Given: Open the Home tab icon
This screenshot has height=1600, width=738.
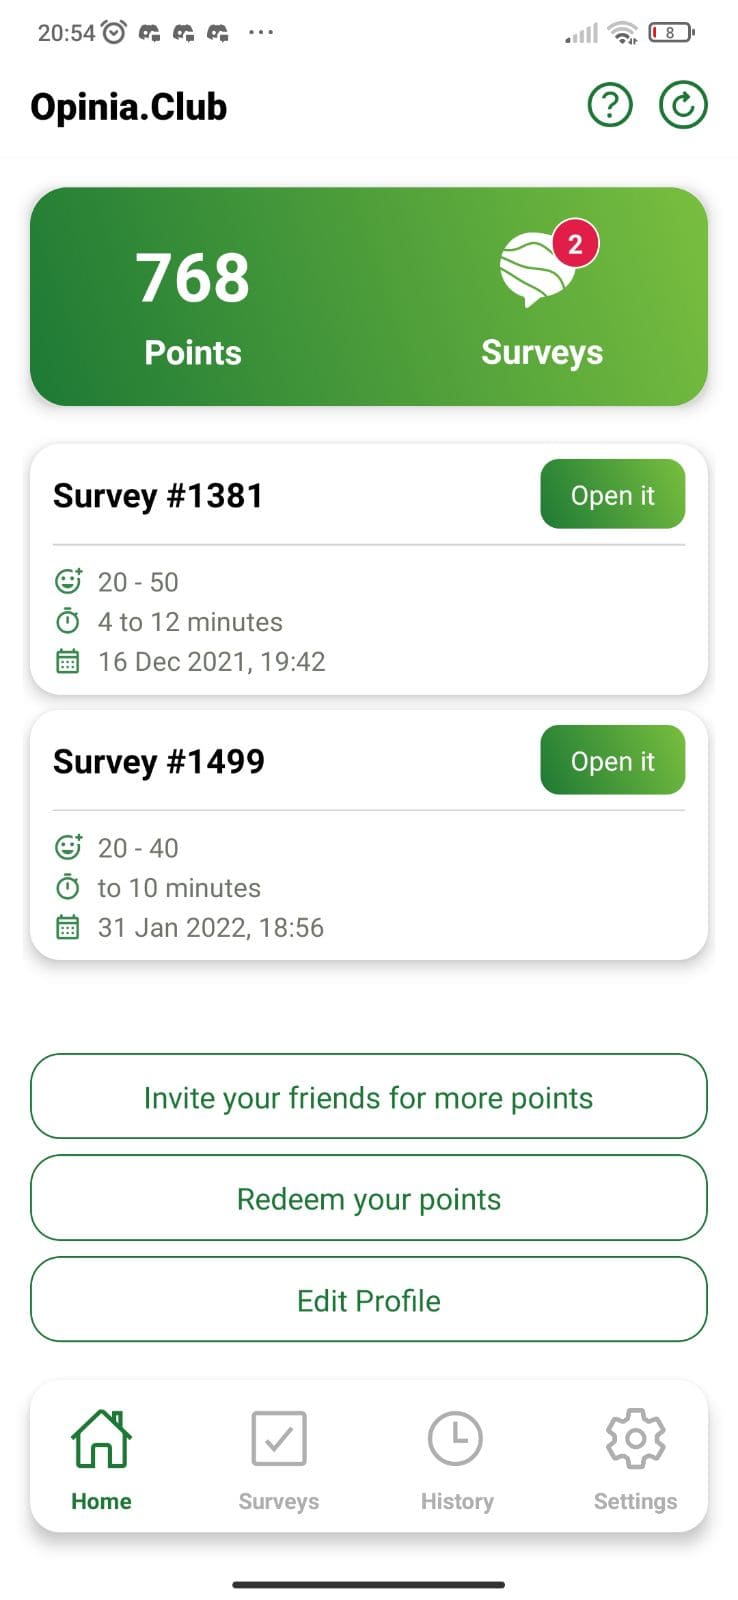Looking at the screenshot, I should (x=101, y=1439).
